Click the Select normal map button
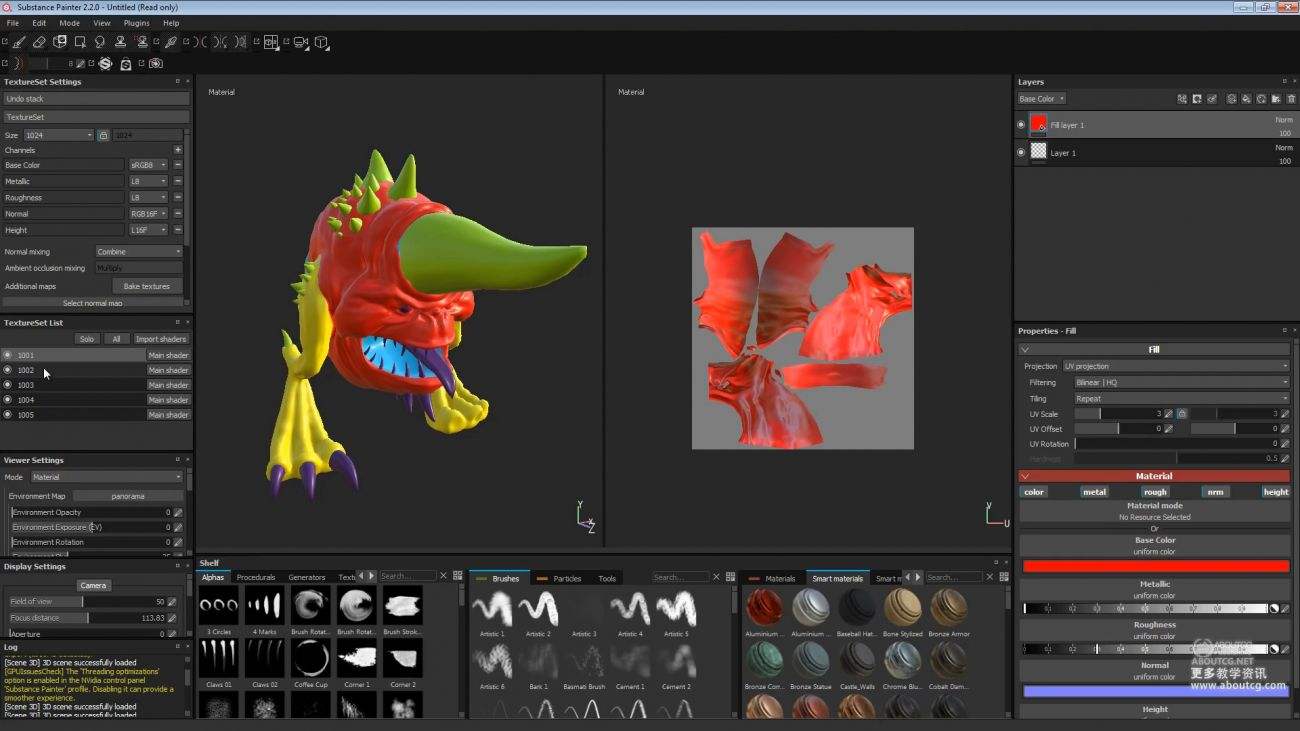Screen dimensions: 1300x731 [x=92, y=302]
